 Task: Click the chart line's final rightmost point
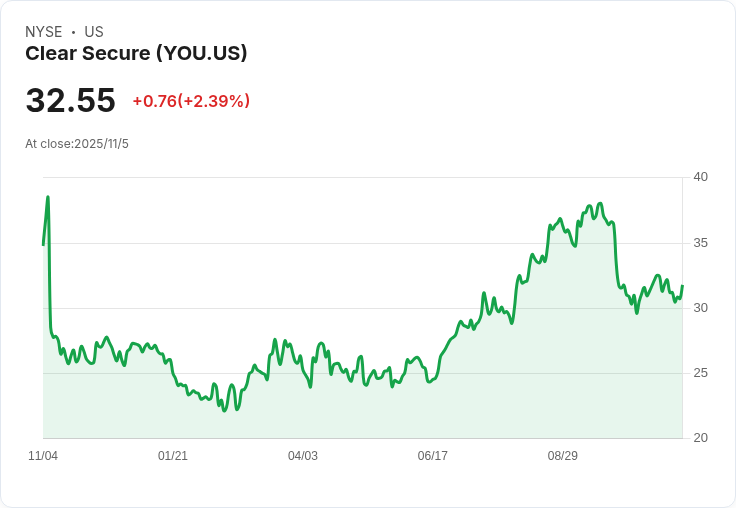(x=682, y=286)
